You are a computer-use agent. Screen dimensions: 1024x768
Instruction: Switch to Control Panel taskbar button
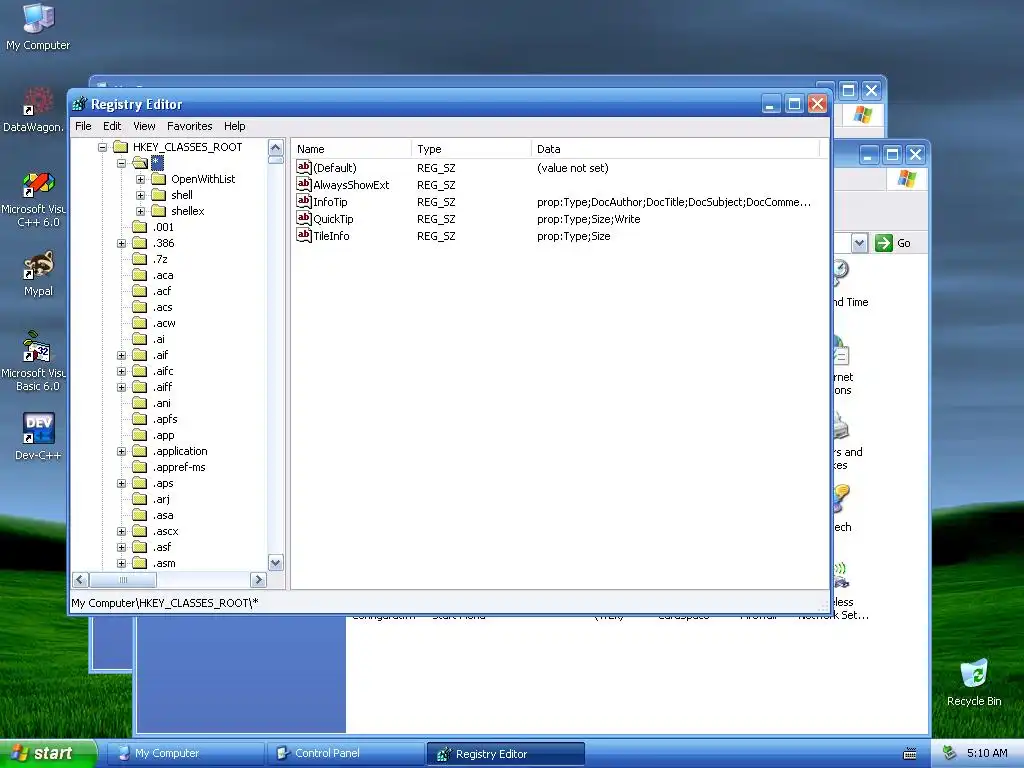pyautogui.click(x=345, y=753)
